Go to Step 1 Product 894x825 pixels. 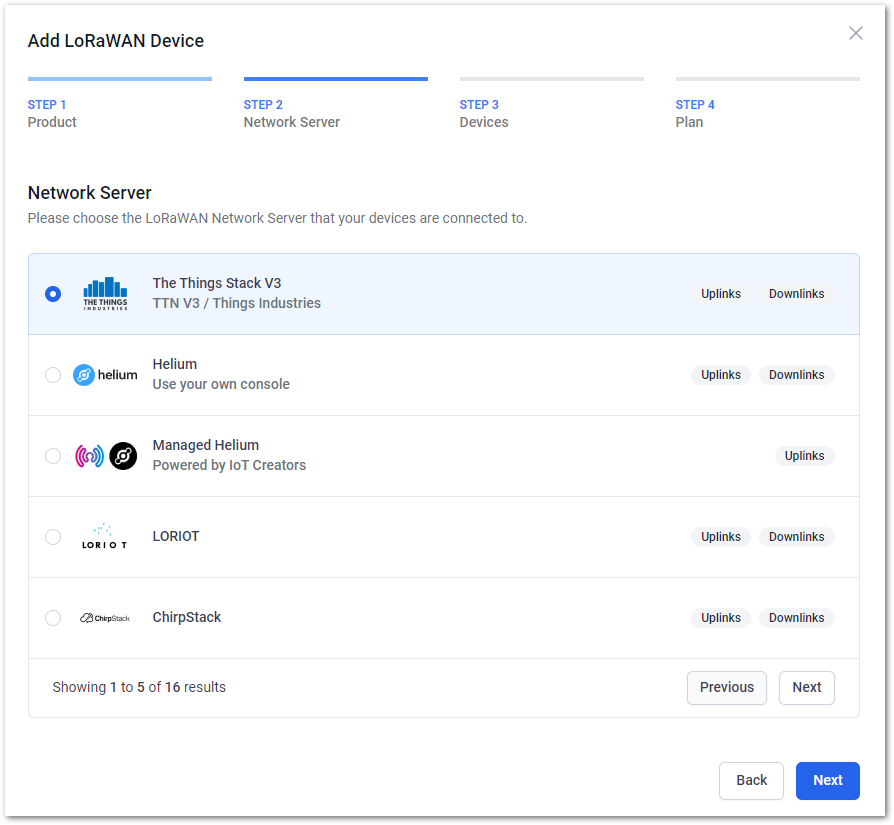pos(120,113)
